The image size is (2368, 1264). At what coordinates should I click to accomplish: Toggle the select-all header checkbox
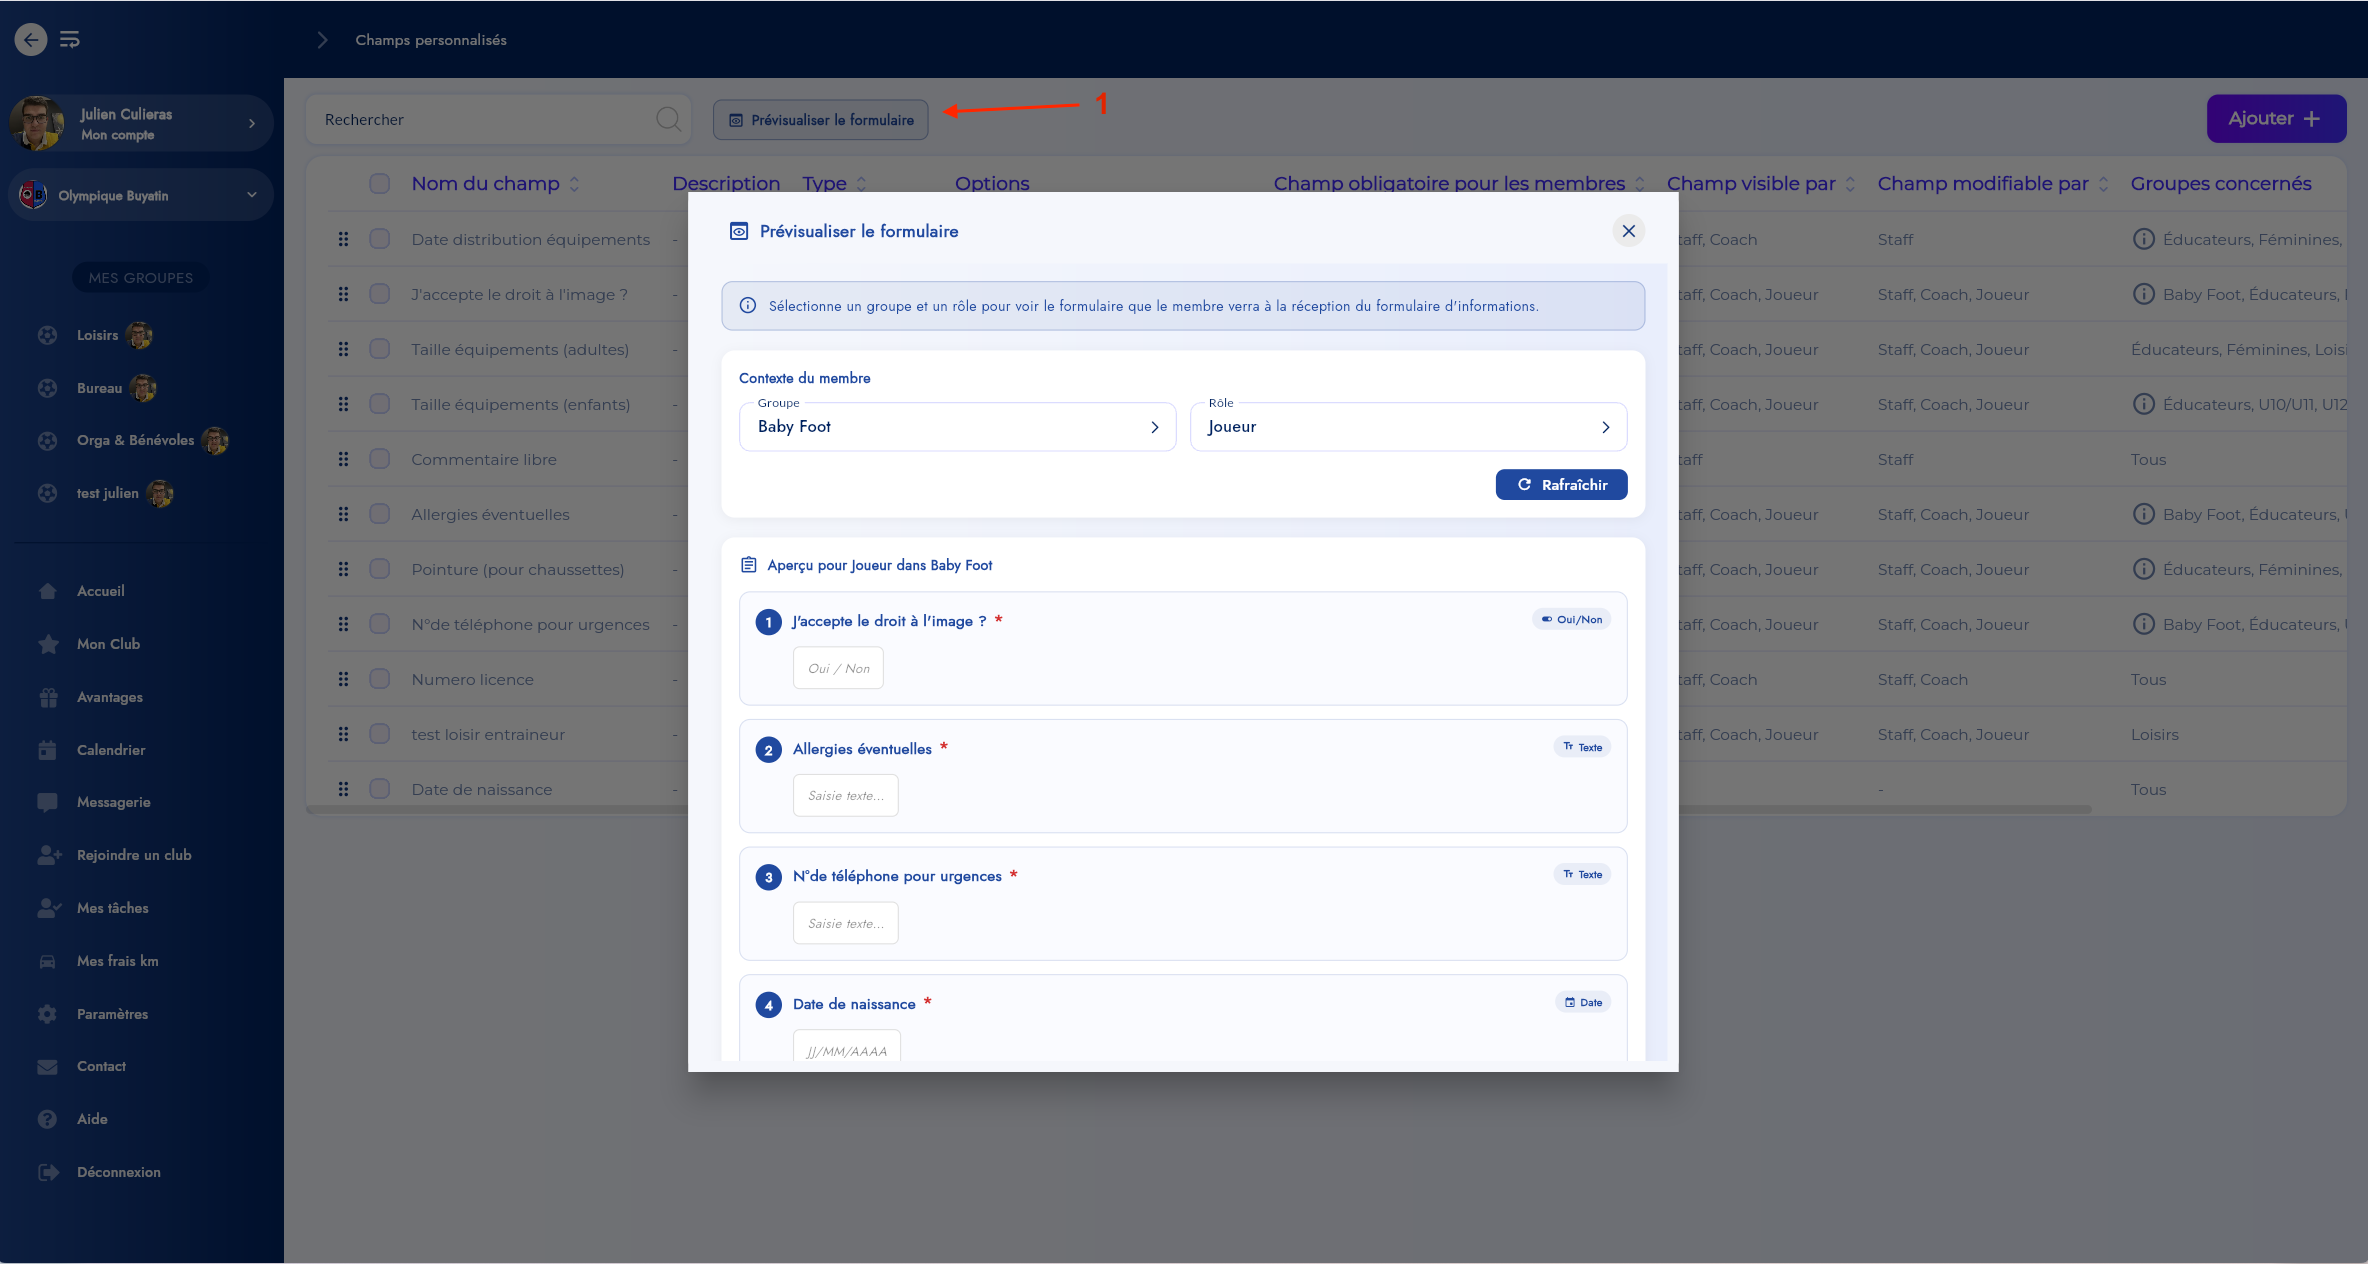[379, 183]
